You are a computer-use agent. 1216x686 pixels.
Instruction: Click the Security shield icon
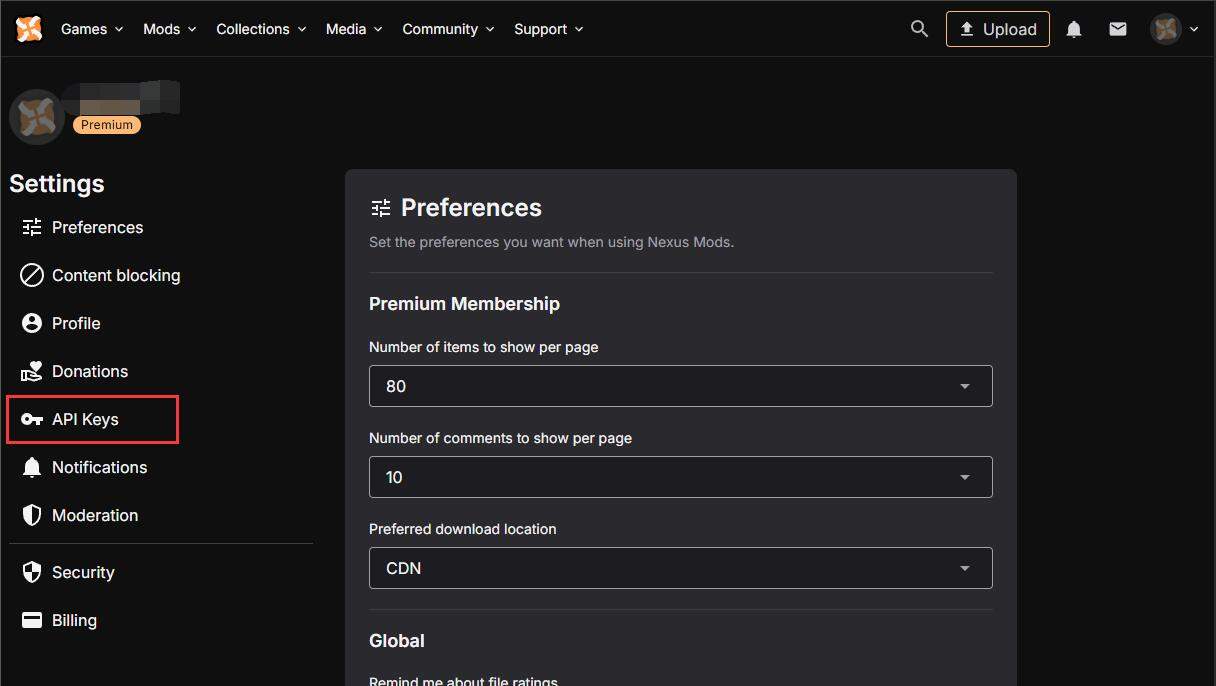(x=32, y=572)
